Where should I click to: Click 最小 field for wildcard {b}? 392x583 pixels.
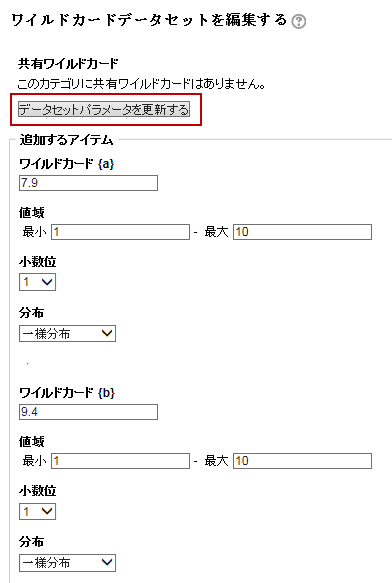coord(121,461)
